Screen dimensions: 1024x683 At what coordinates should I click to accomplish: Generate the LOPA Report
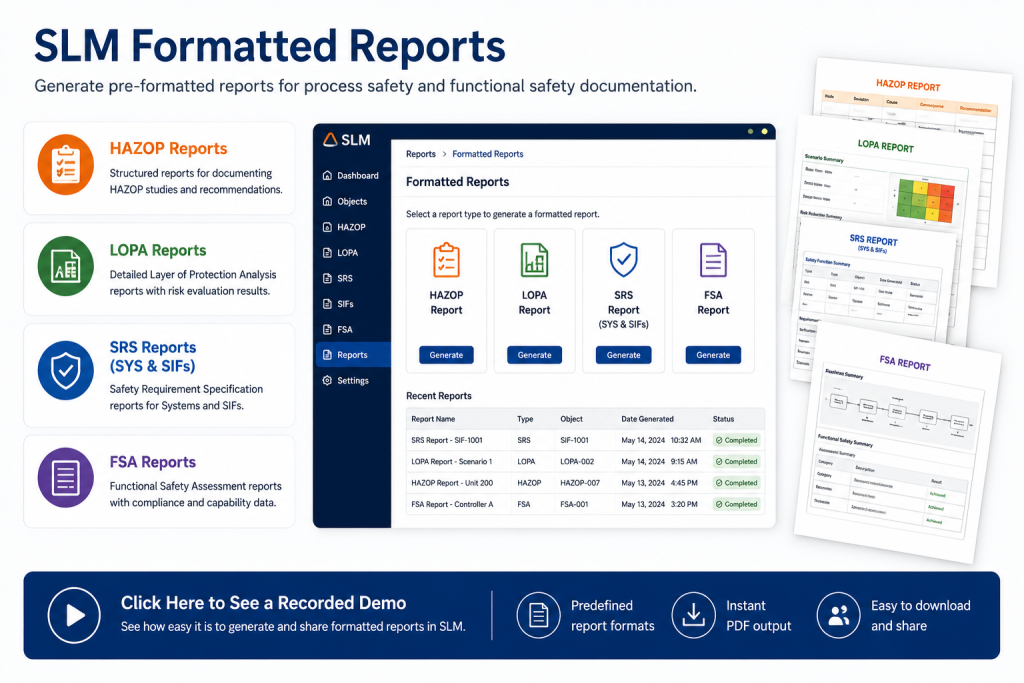pyautogui.click(x=534, y=355)
